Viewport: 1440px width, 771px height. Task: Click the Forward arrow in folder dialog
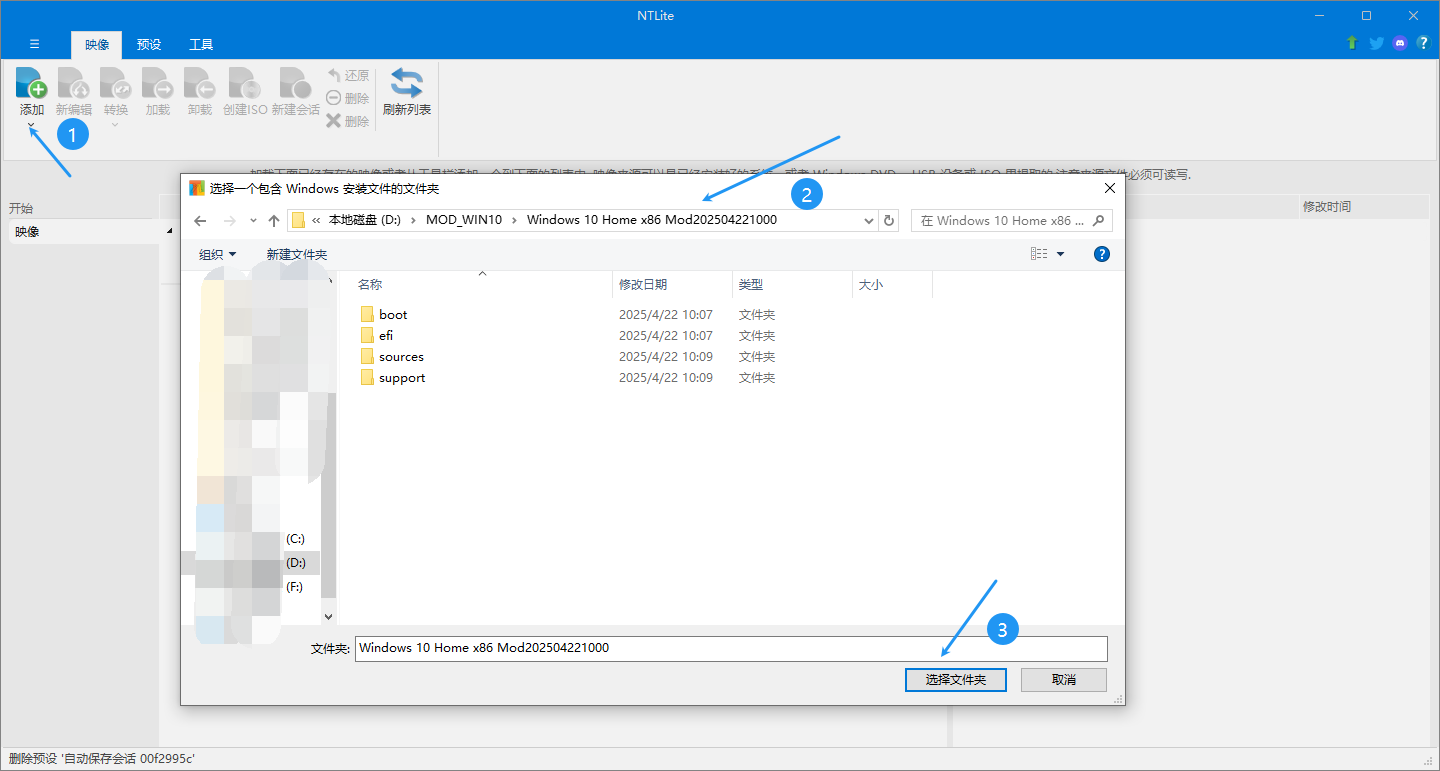229,220
